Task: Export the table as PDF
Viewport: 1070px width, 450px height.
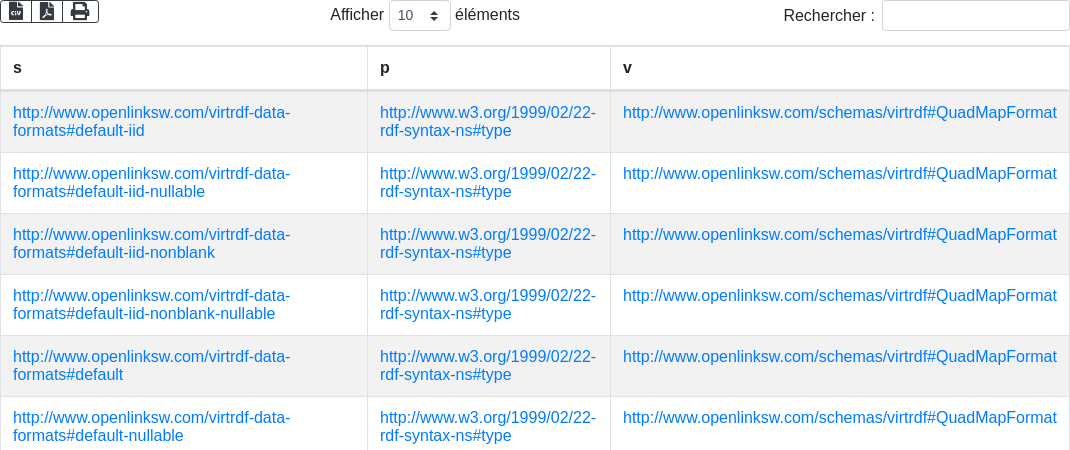Action: coord(47,11)
